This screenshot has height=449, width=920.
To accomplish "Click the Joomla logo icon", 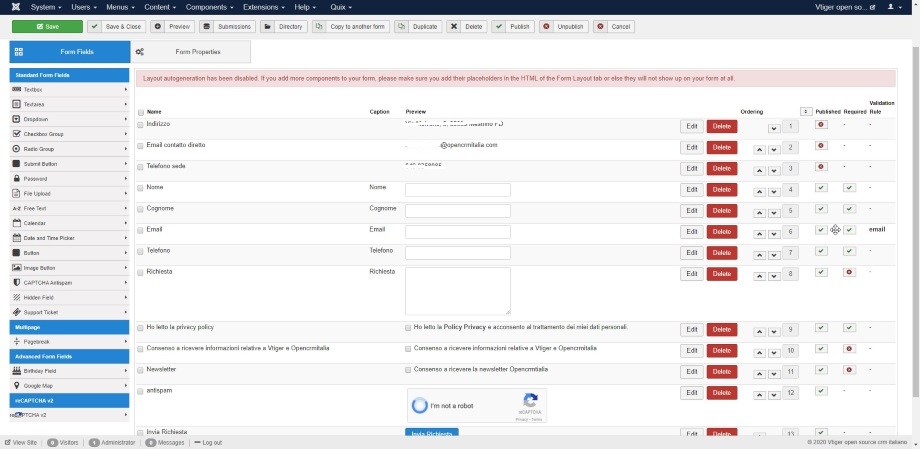I will click(x=10, y=7).
